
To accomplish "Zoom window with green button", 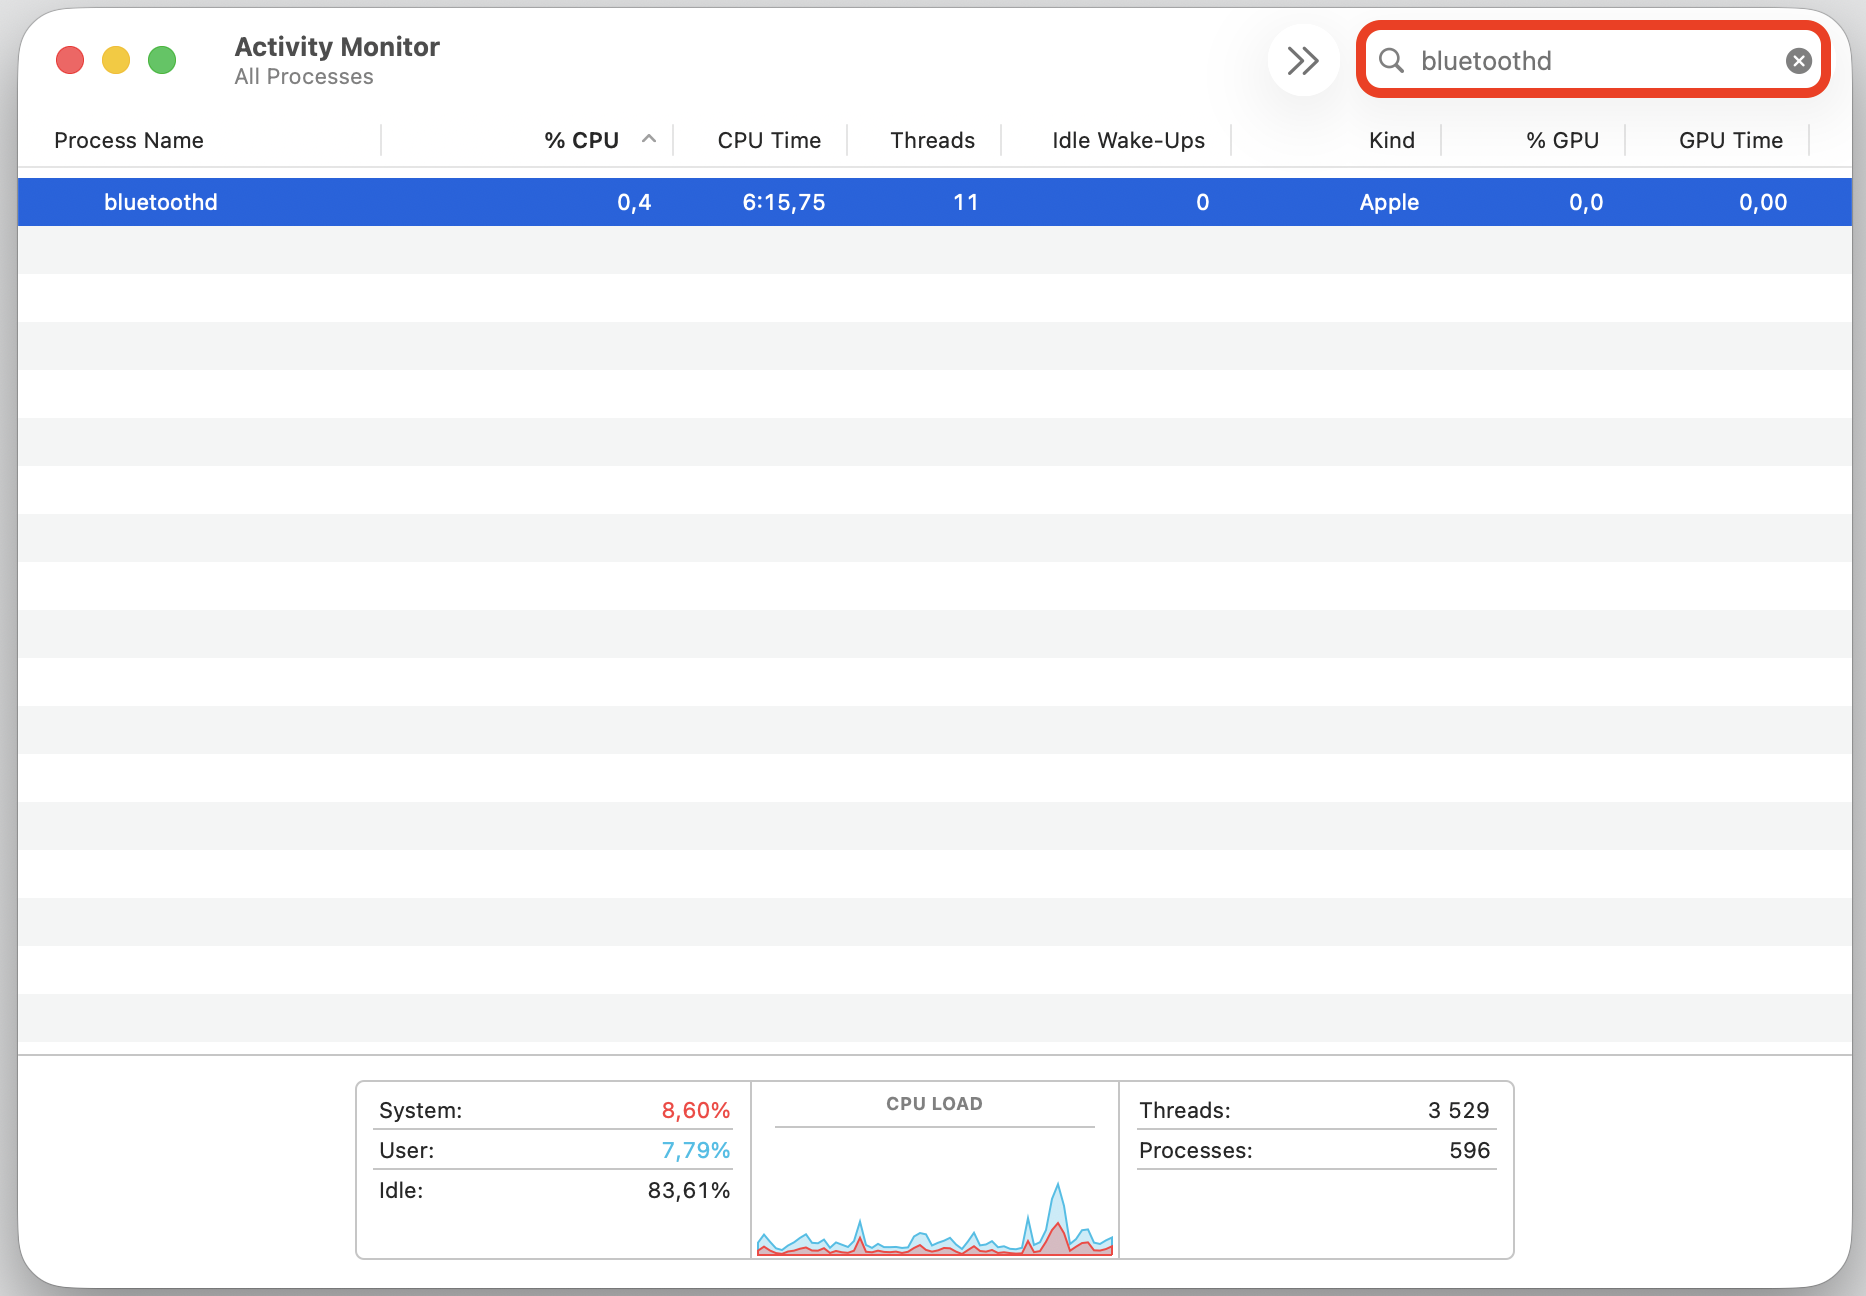I will pos(162,60).
